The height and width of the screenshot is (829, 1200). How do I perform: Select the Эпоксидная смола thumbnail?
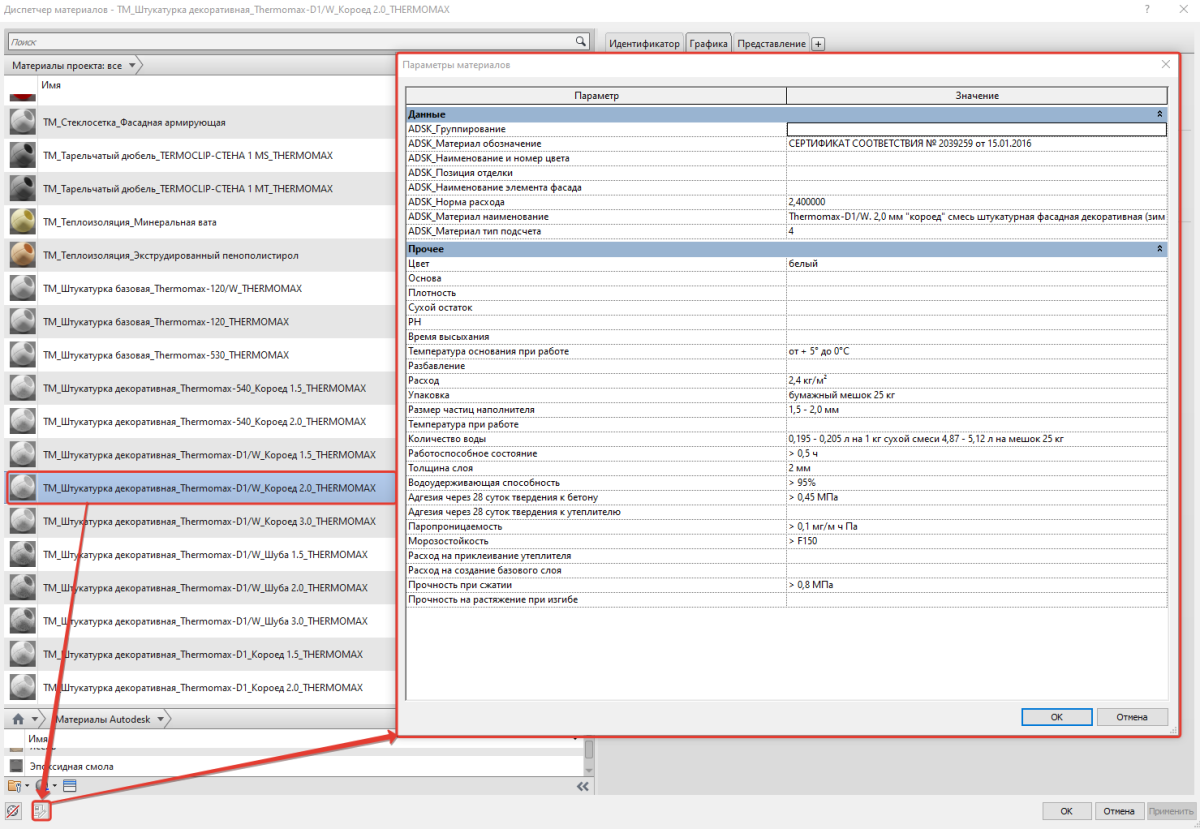coord(16,766)
